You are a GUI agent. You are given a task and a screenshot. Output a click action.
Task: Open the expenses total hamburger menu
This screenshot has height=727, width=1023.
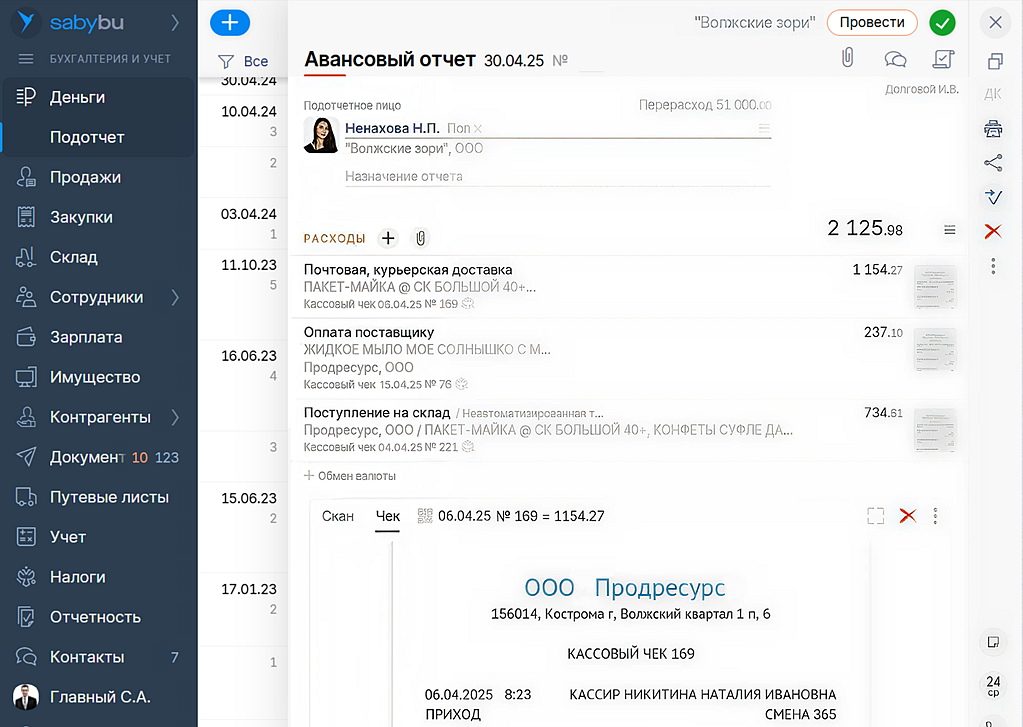point(949,230)
